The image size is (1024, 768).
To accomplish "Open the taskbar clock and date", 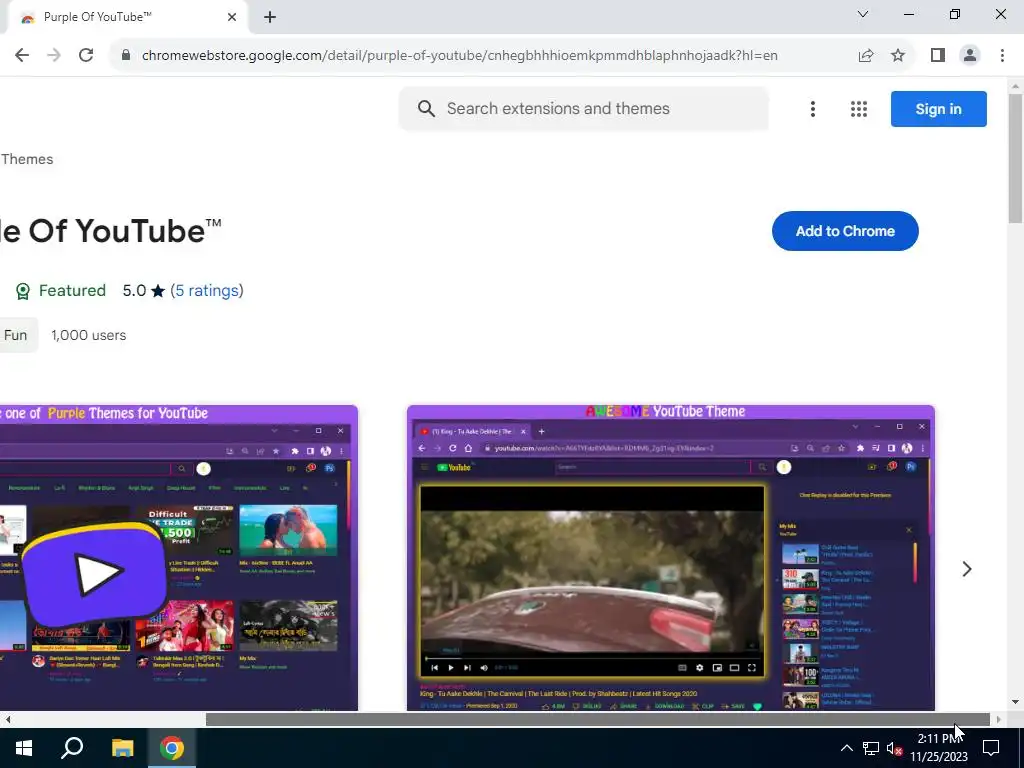I will [x=939, y=748].
